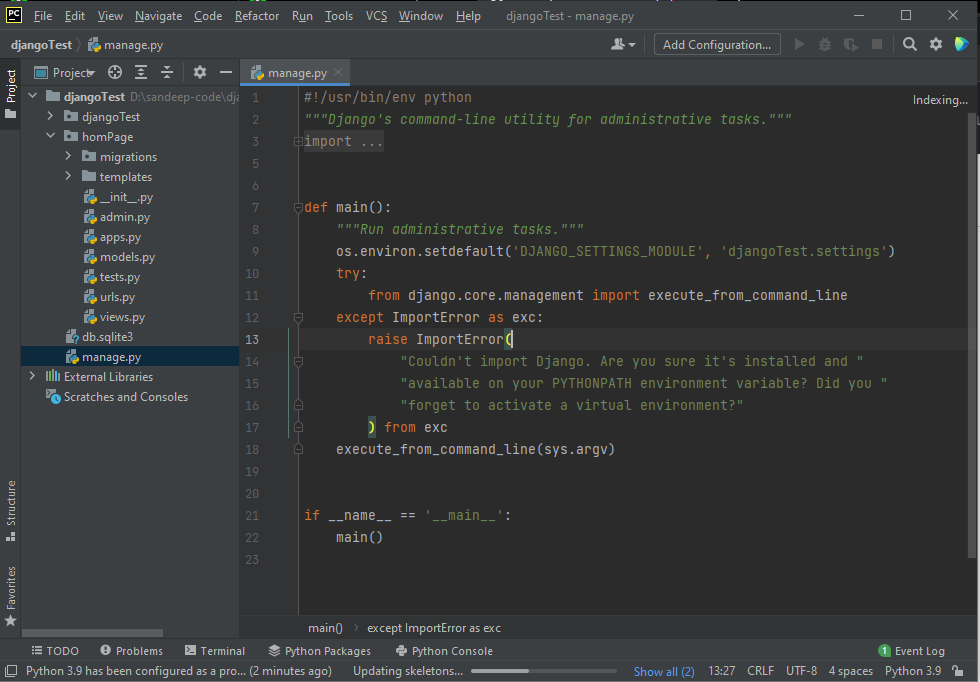This screenshot has width=980, height=682.
Task: Click Collapse All icon in Project panel
Action: pos(167,72)
